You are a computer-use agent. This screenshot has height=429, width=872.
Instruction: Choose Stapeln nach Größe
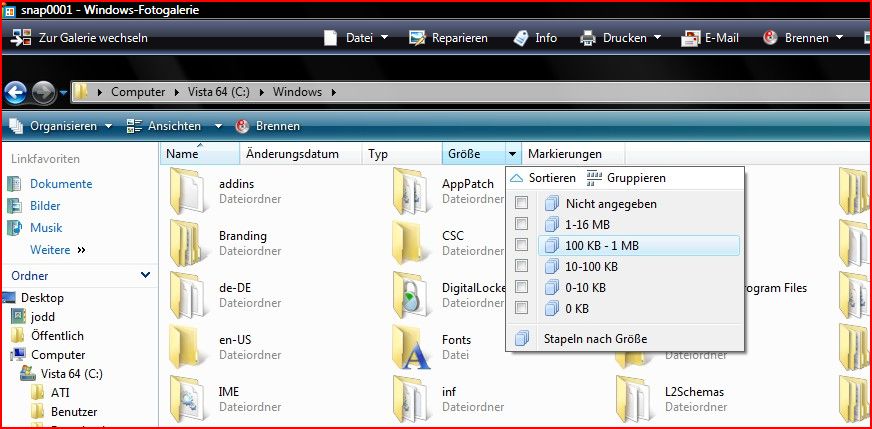pyautogui.click(x=595, y=338)
